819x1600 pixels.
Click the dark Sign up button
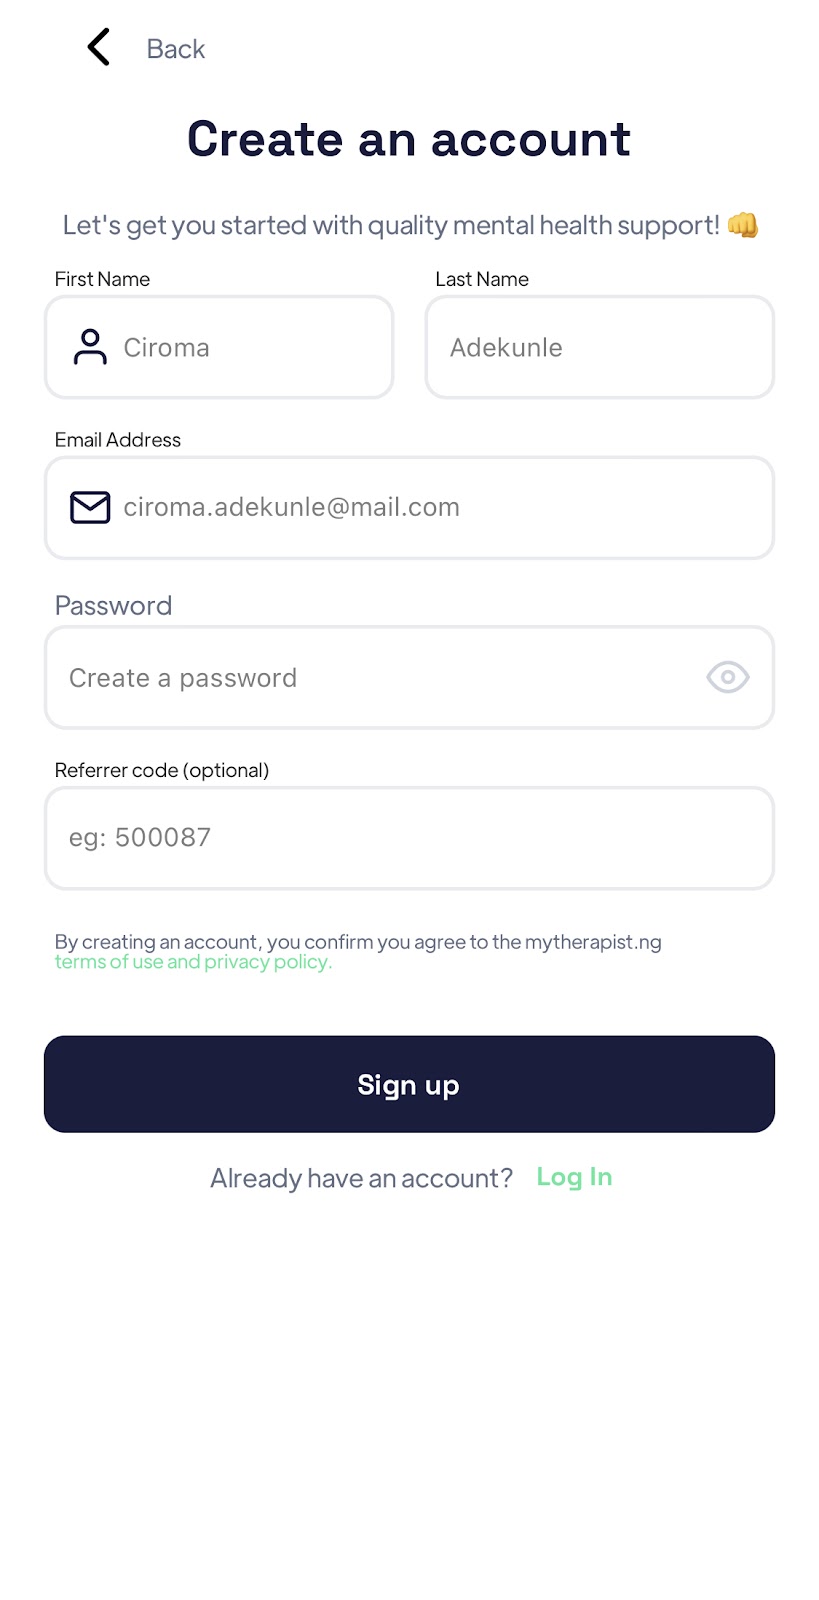pos(410,1084)
